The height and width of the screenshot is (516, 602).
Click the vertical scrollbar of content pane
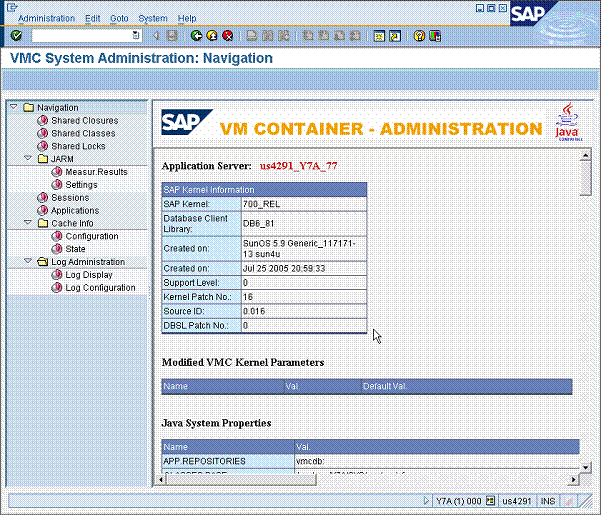[x=586, y=300]
